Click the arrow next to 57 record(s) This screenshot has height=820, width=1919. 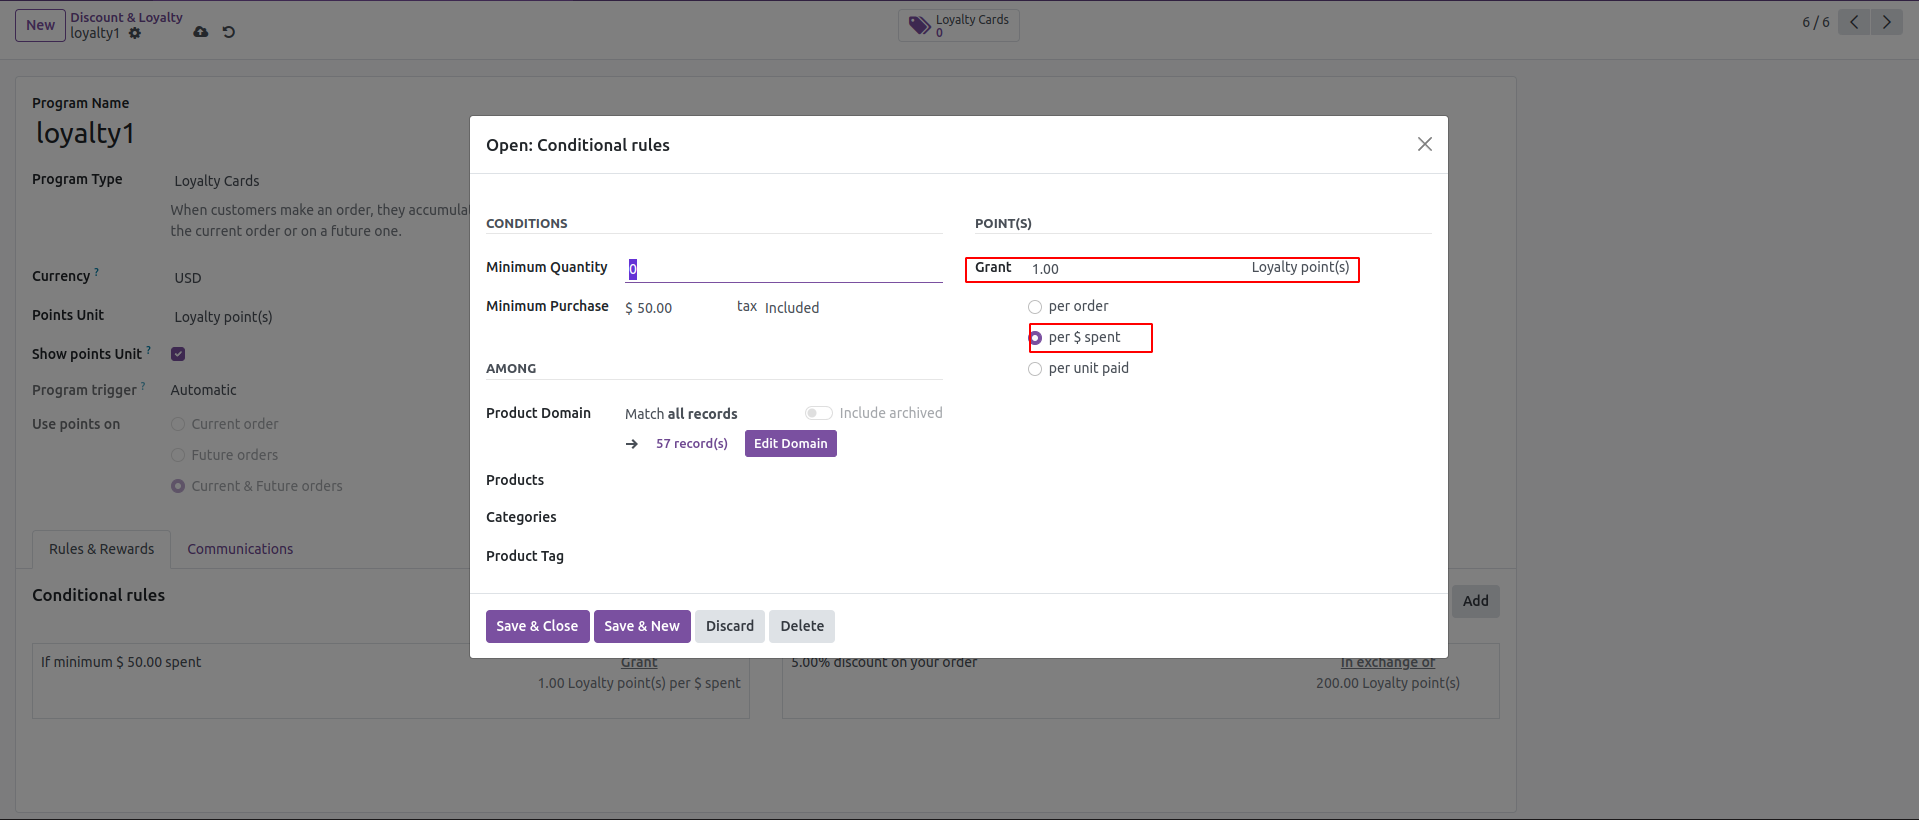pyautogui.click(x=632, y=444)
